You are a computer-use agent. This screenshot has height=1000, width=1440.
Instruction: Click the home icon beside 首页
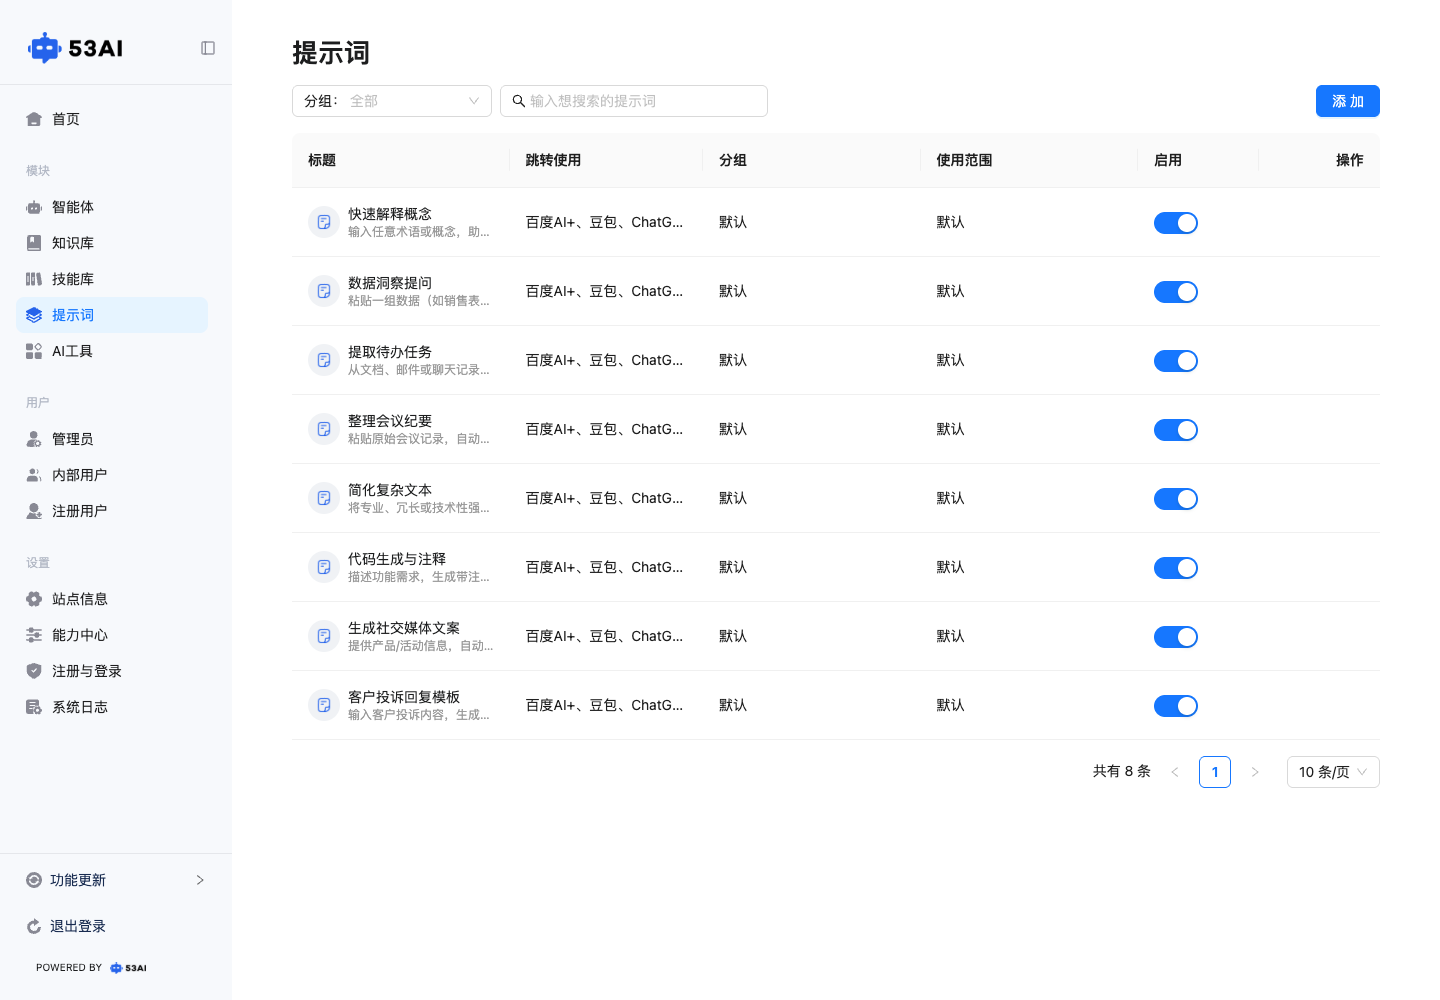(34, 119)
